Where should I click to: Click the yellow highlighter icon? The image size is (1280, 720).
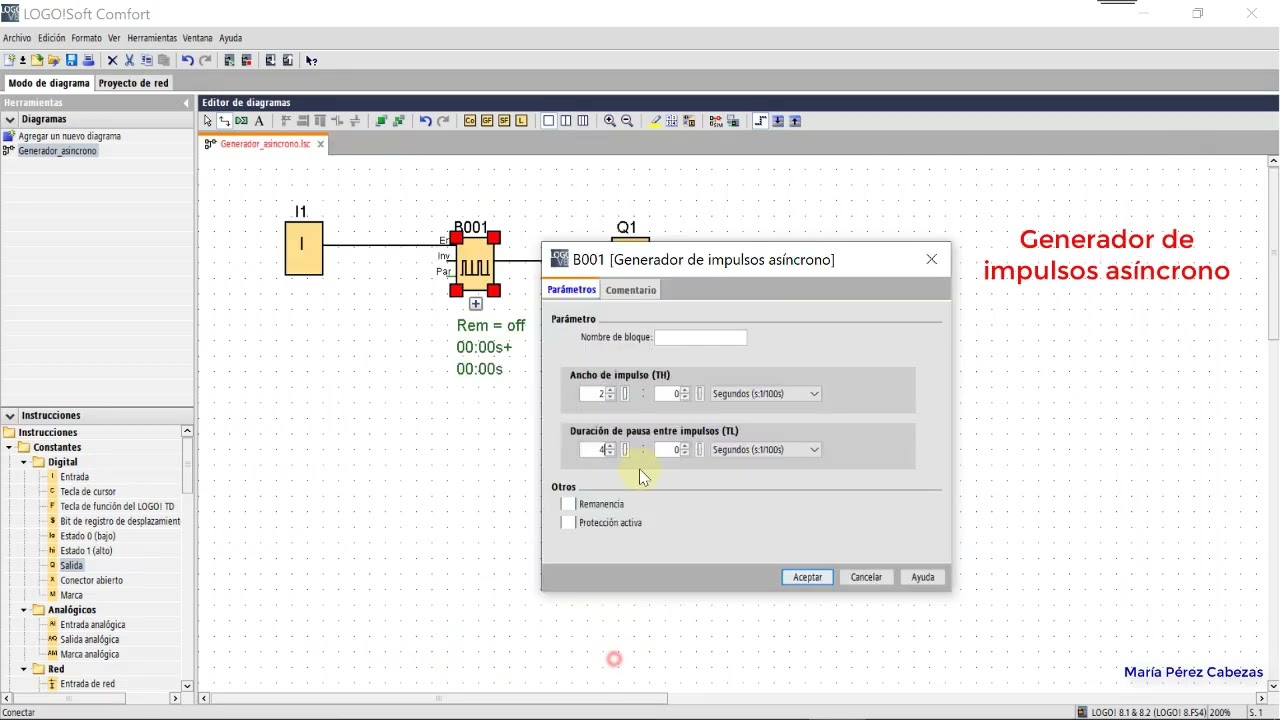point(655,121)
